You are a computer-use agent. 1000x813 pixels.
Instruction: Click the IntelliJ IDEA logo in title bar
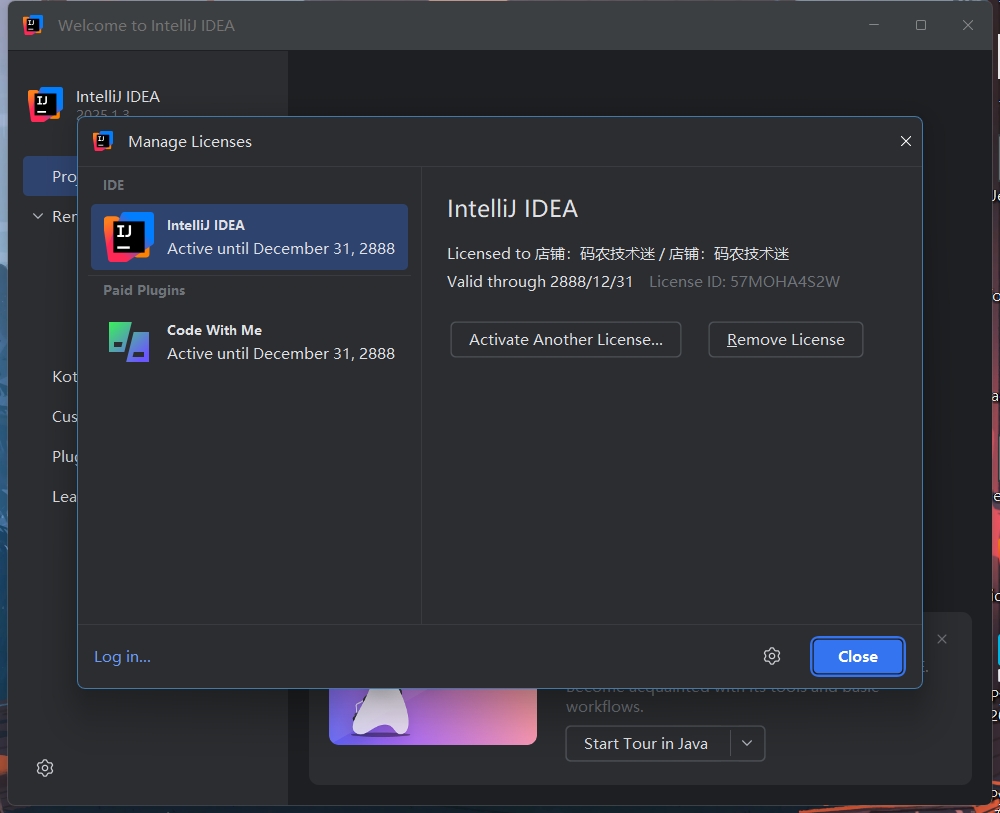point(33,25)
